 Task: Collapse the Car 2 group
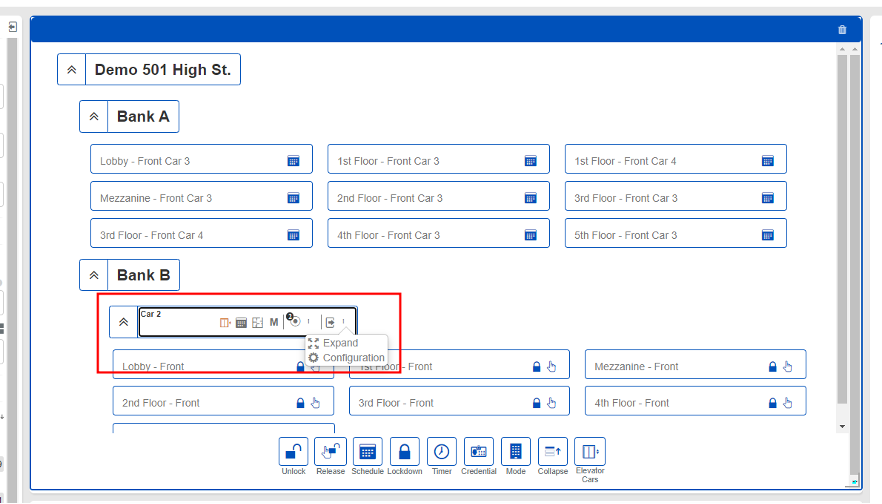[x=123, y=322]
